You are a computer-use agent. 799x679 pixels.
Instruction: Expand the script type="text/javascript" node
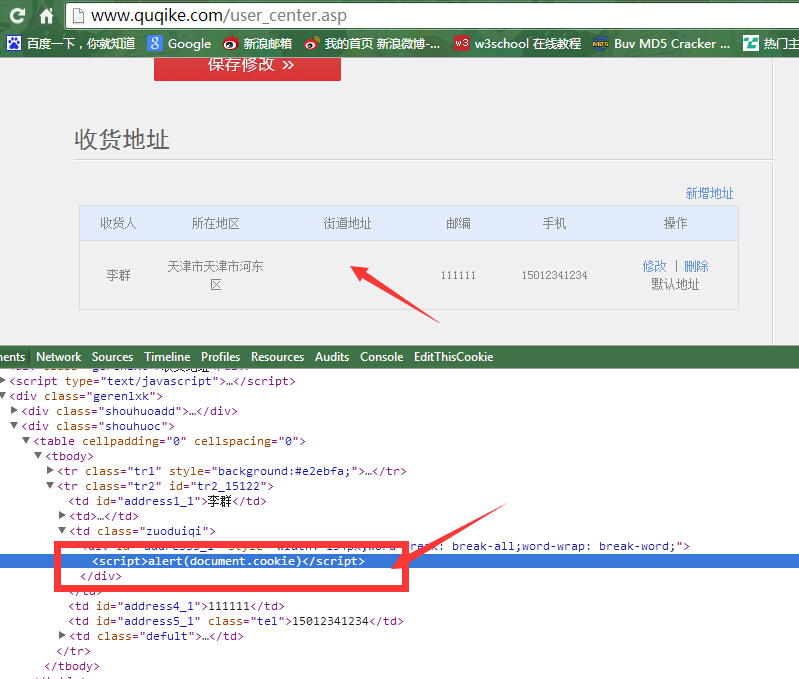tap(3, 380)
